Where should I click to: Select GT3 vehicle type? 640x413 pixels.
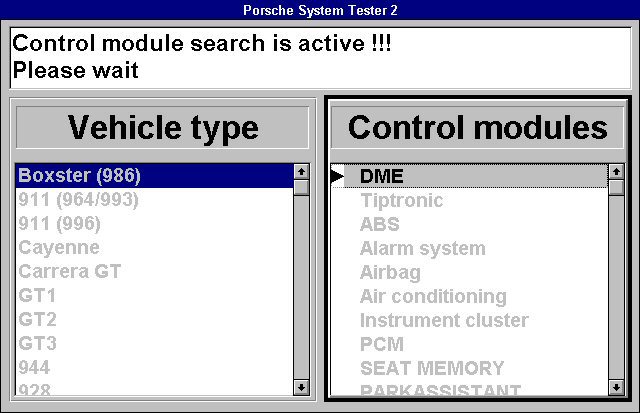[x=38, y=344]
